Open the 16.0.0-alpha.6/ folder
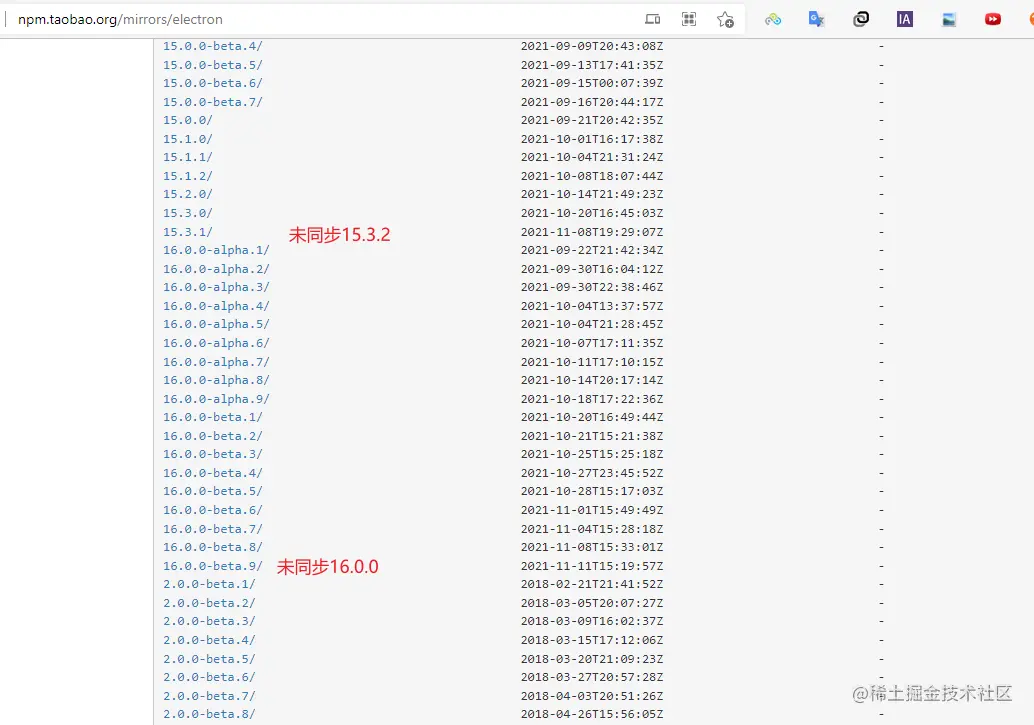 tap(216, 343)
